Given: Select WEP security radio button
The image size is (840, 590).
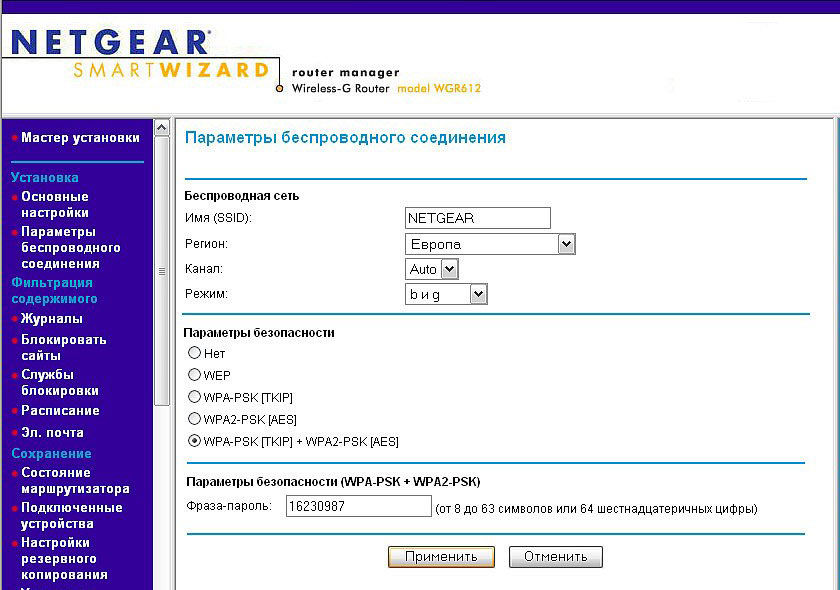Looking at the screenshot, I should point(195,375).
